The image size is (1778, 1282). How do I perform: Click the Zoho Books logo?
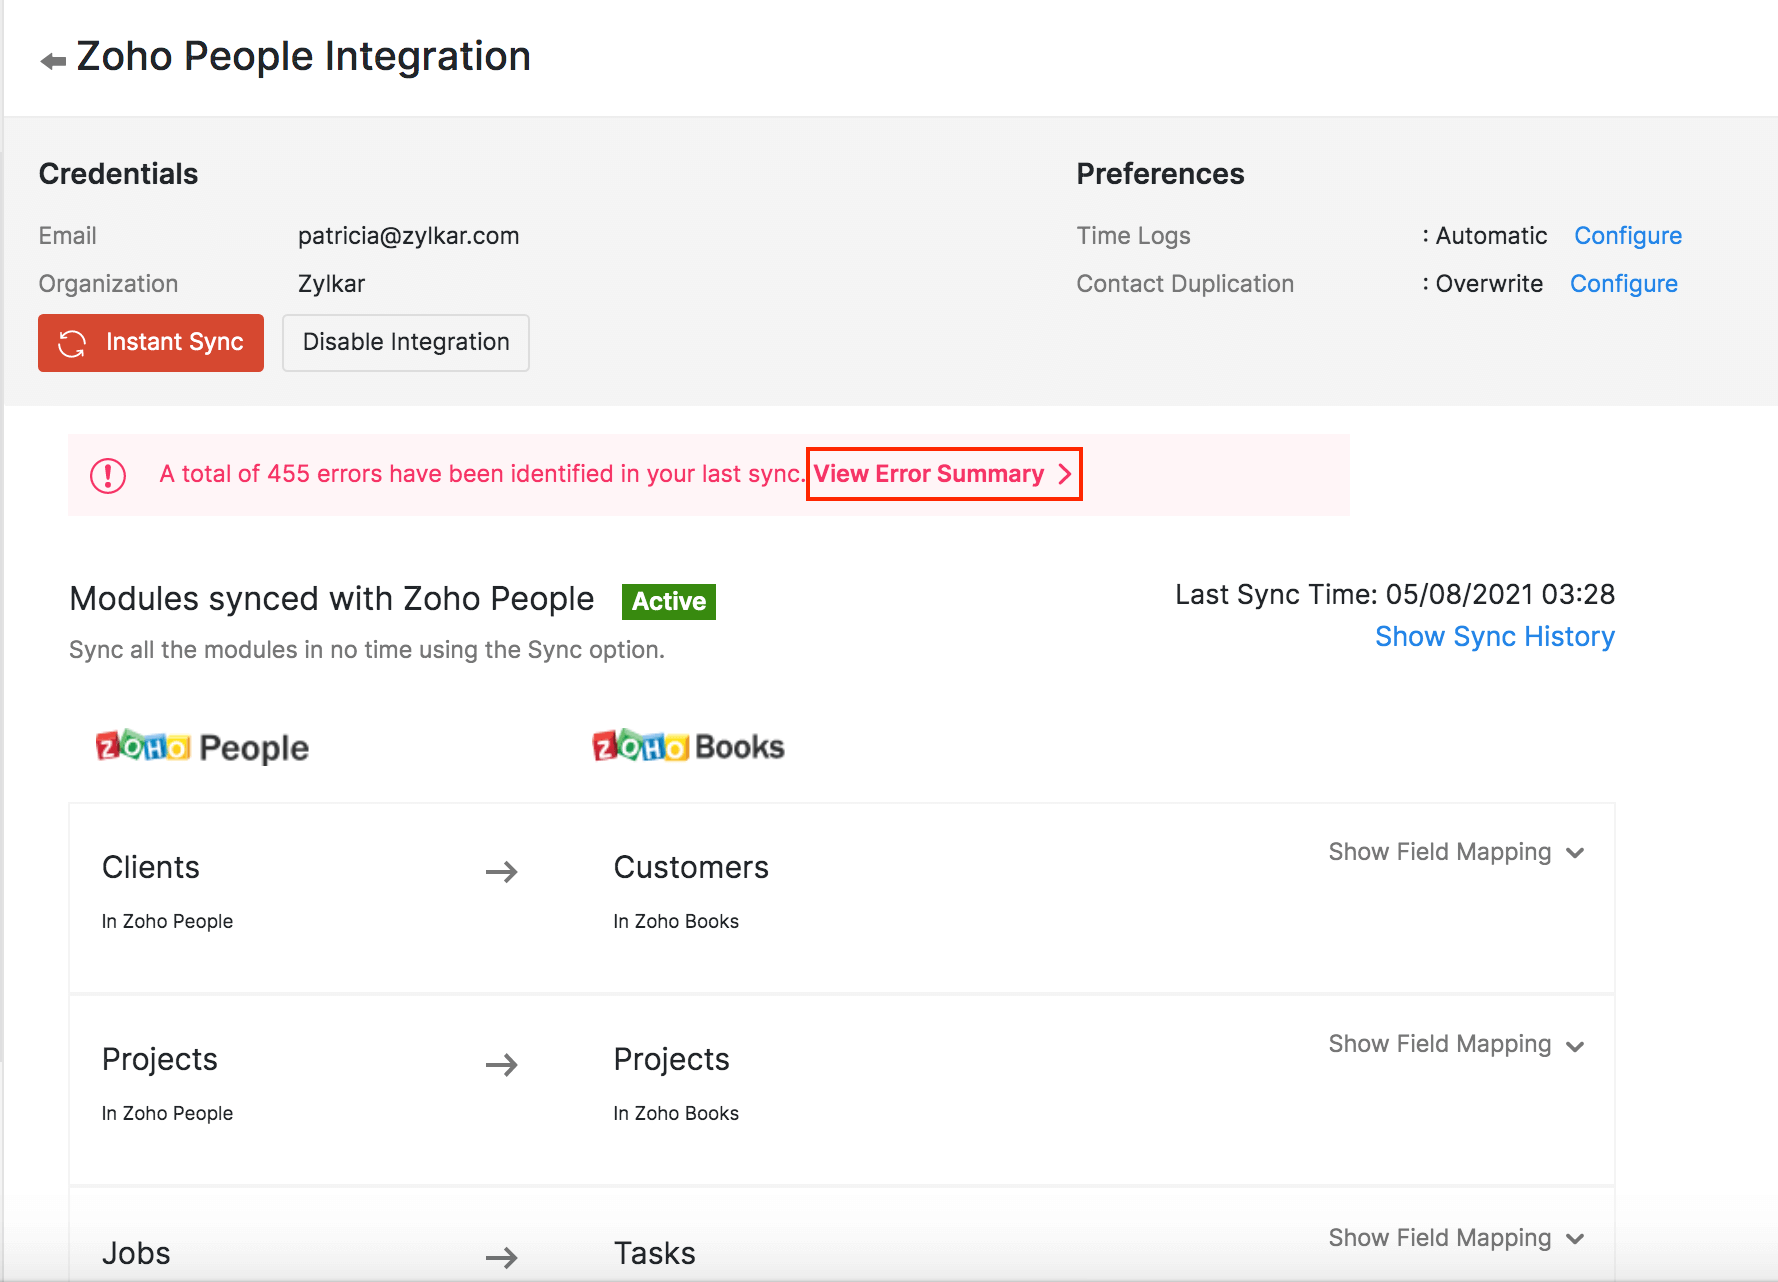[x=688, y=746]
